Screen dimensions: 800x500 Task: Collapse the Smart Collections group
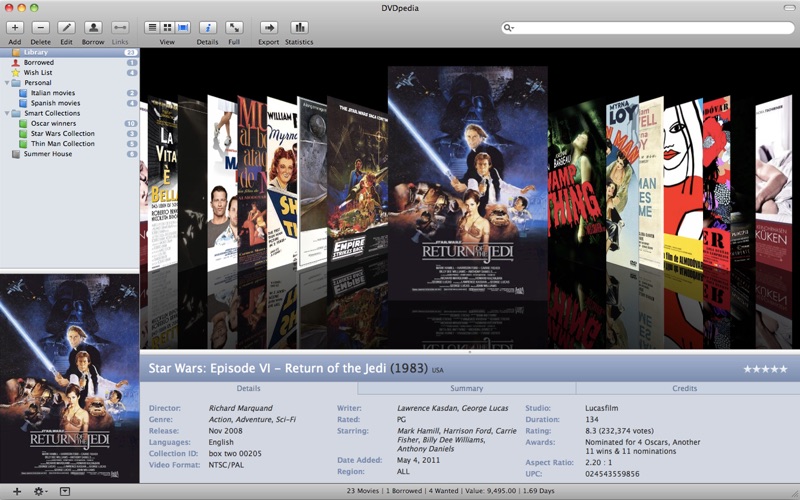pos(6,113)
